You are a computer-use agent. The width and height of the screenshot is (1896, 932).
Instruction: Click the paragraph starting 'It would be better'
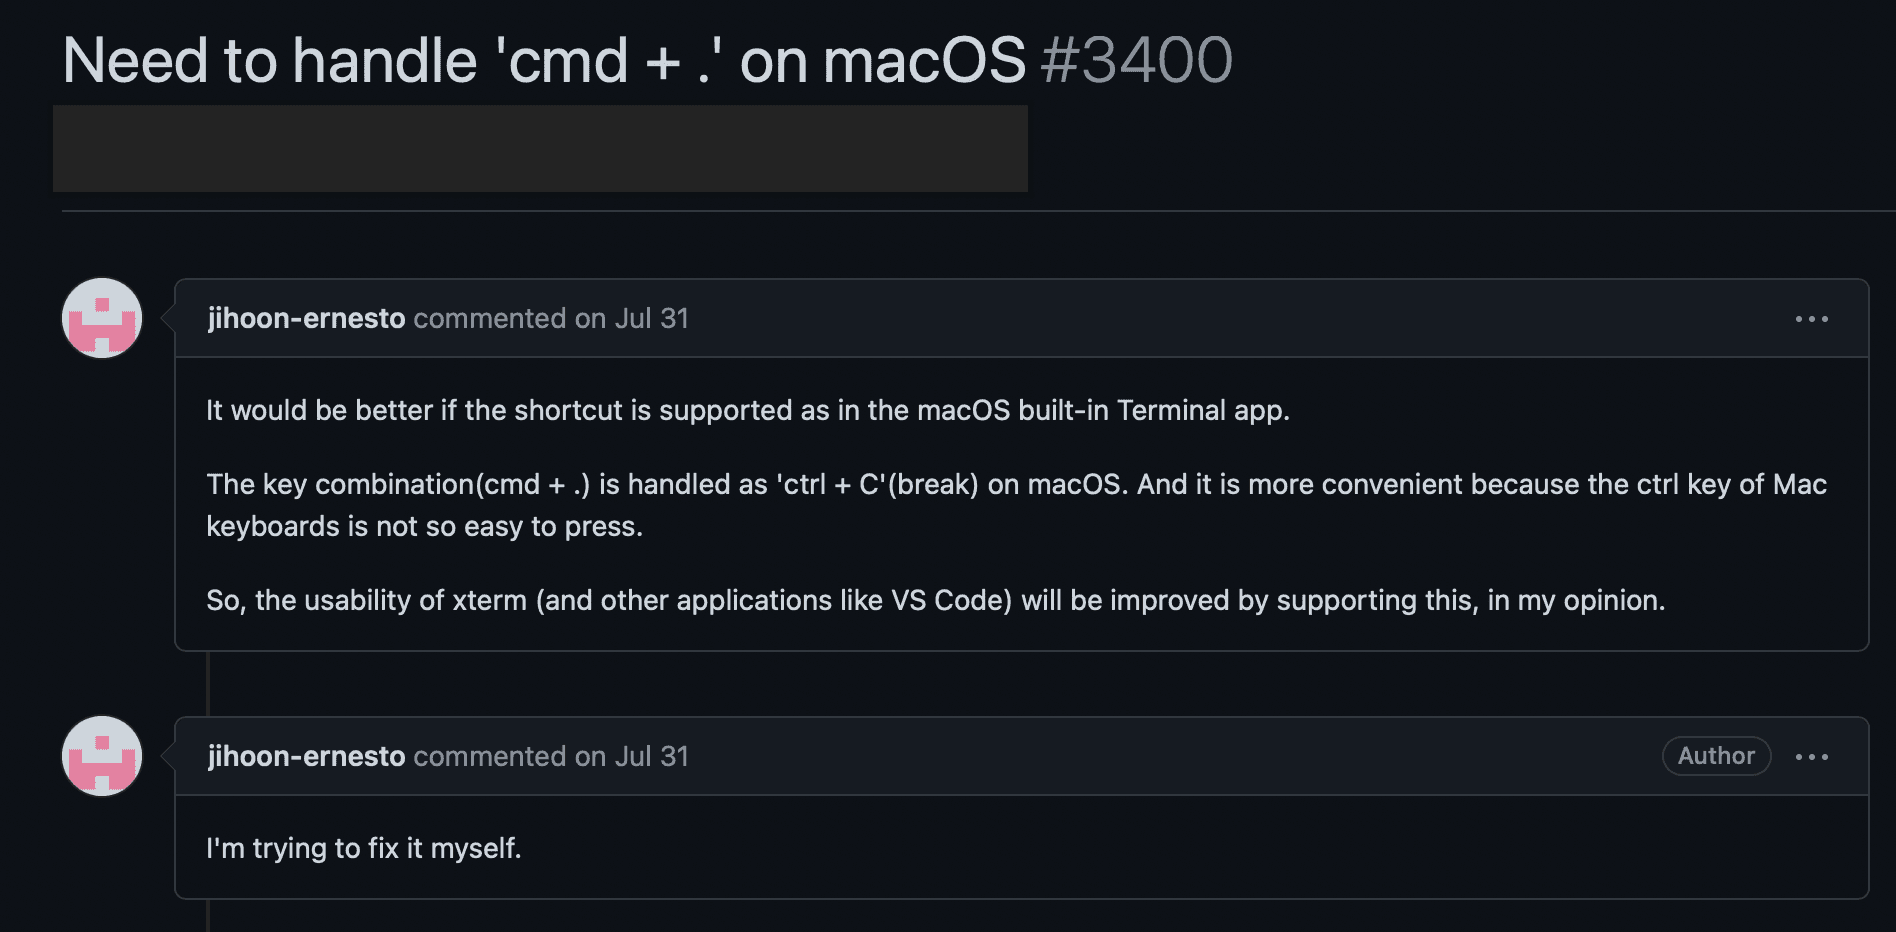pyautogui.click(x=747, y=411)
